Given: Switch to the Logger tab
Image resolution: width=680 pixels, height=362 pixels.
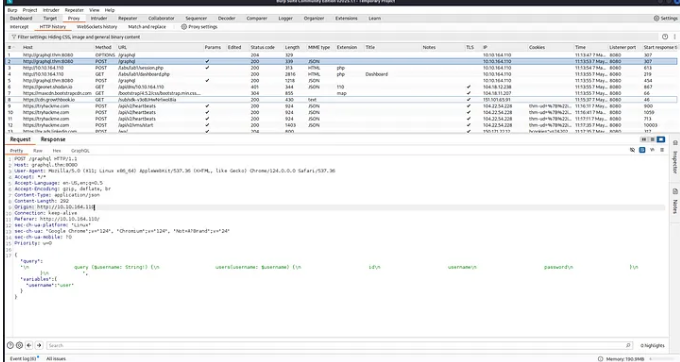Looking at the screenshot, I should coord(285,18).
